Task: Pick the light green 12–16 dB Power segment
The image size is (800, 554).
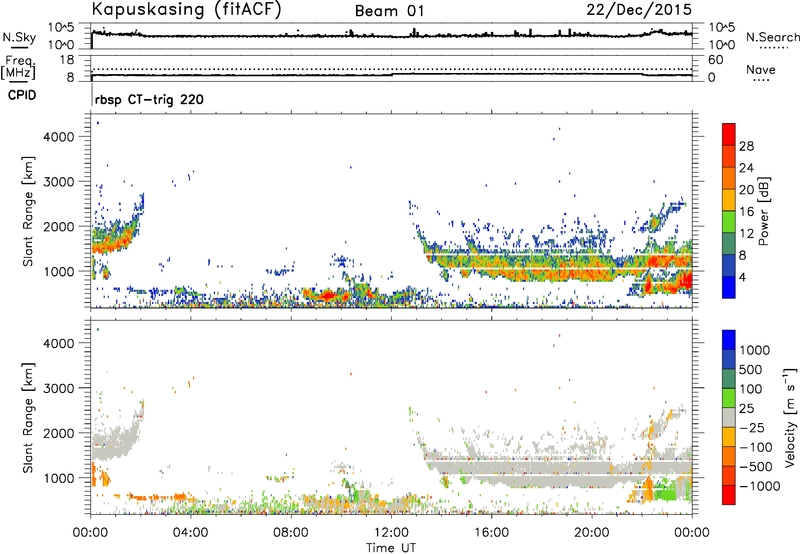Action: (x=729, y=222)
